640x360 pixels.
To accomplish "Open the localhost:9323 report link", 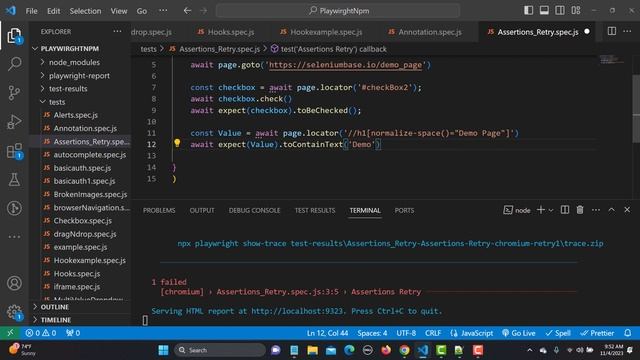I will click(x=297, y=311).
